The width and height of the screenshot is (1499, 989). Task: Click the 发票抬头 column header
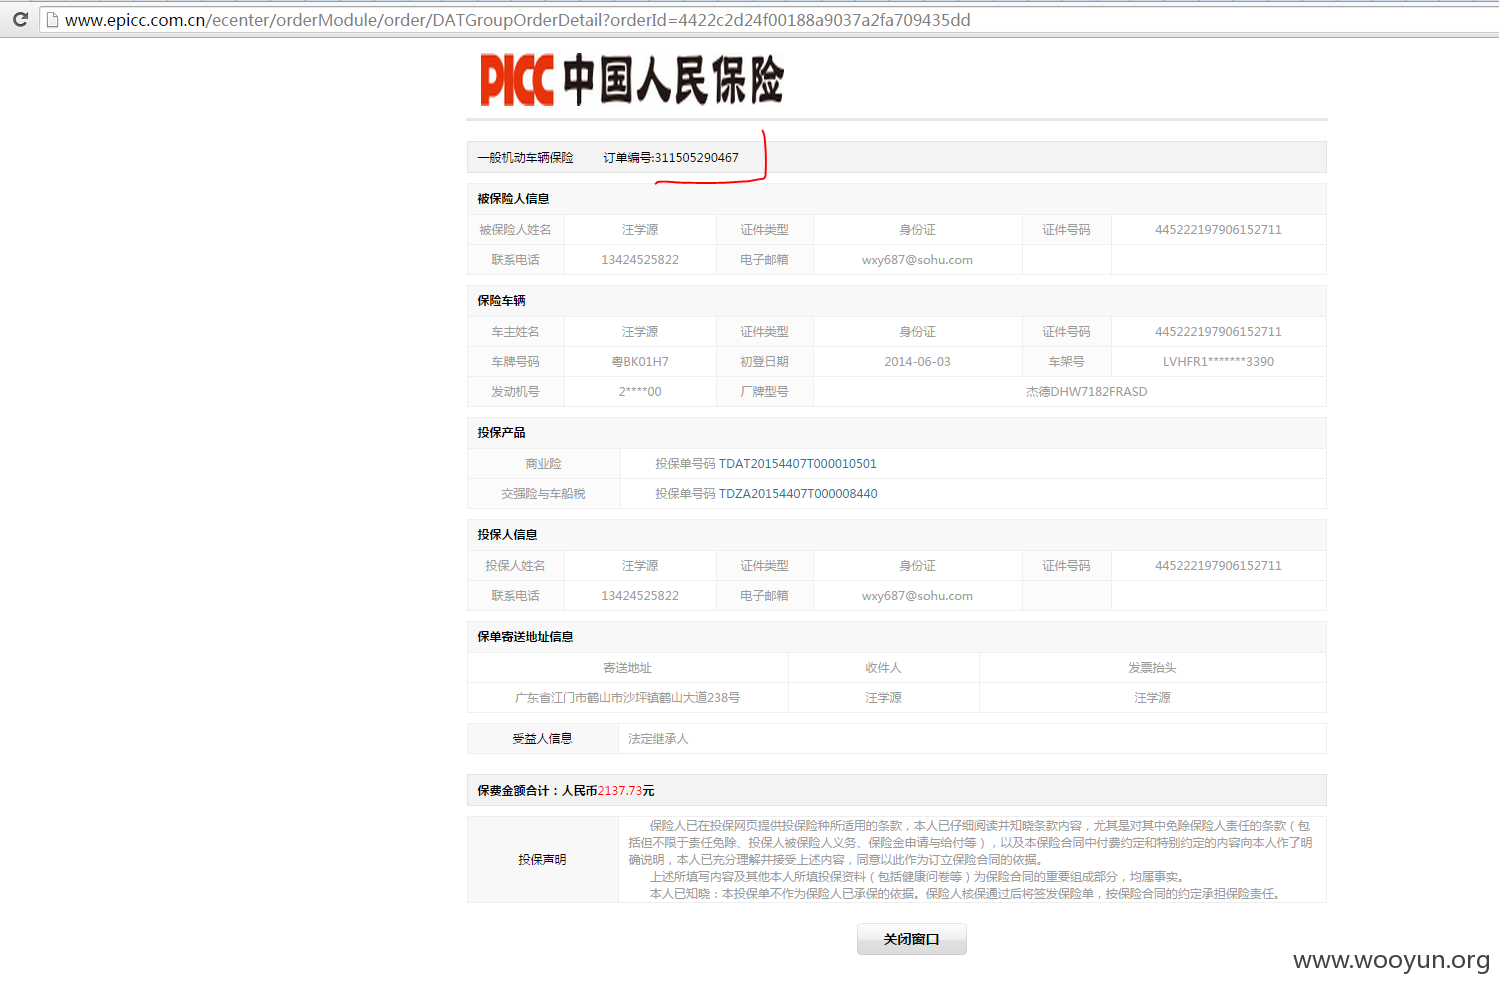coord(1152,668)
